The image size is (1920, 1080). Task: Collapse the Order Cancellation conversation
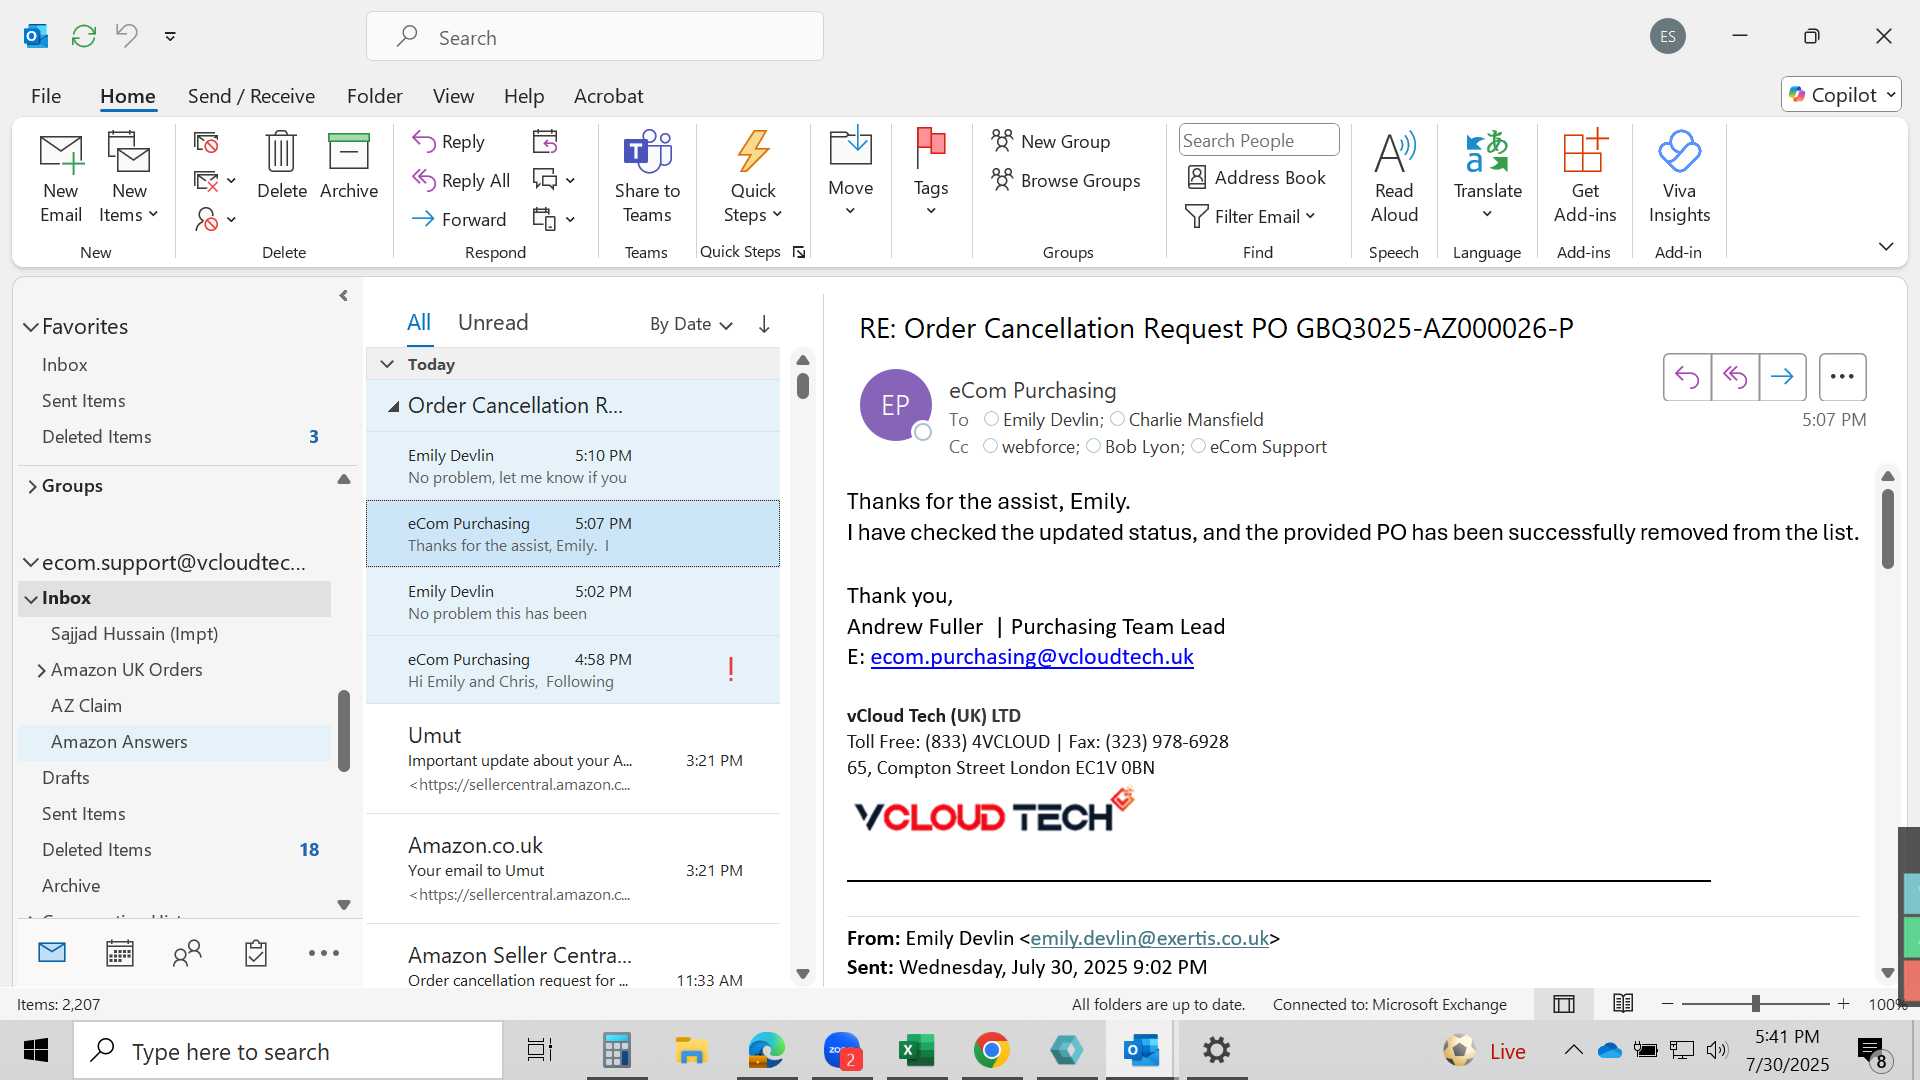(393, 406)
